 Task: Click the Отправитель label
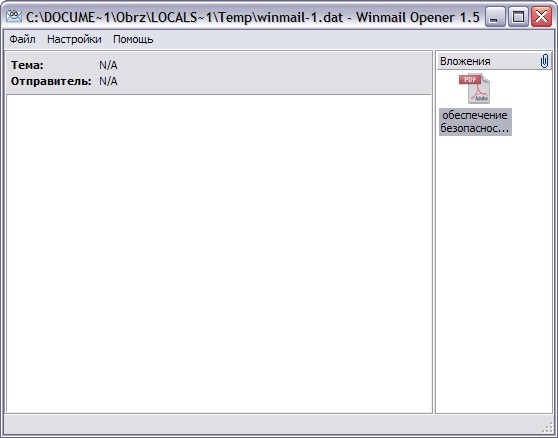[51, 81]
